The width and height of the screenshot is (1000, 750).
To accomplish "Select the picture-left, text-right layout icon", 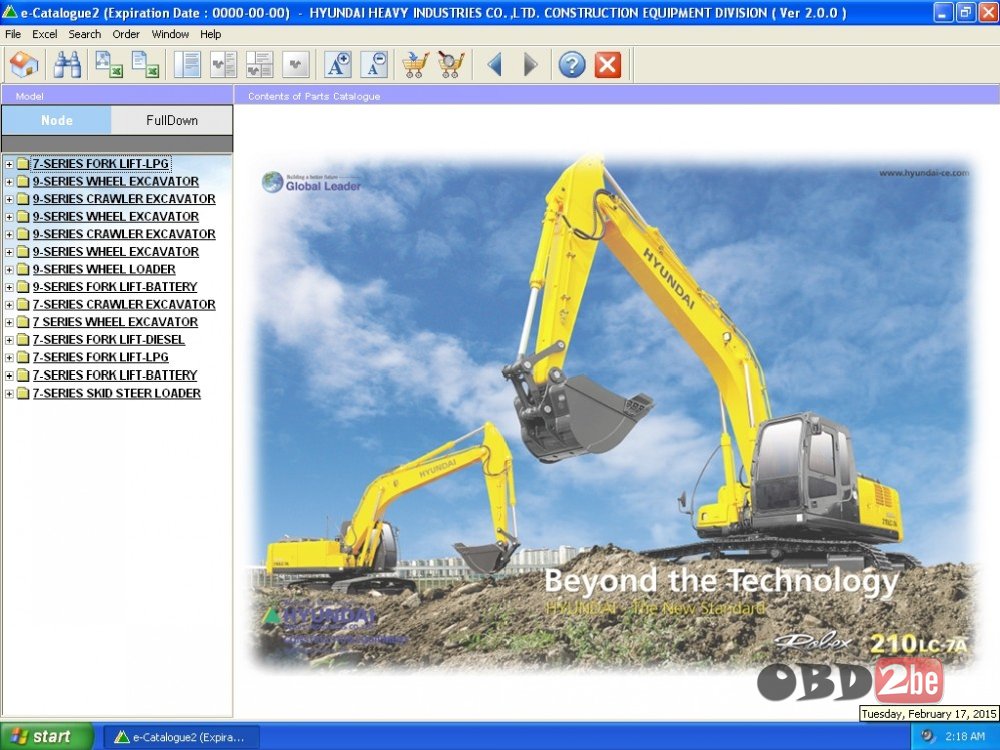I will tap(223, 64).
